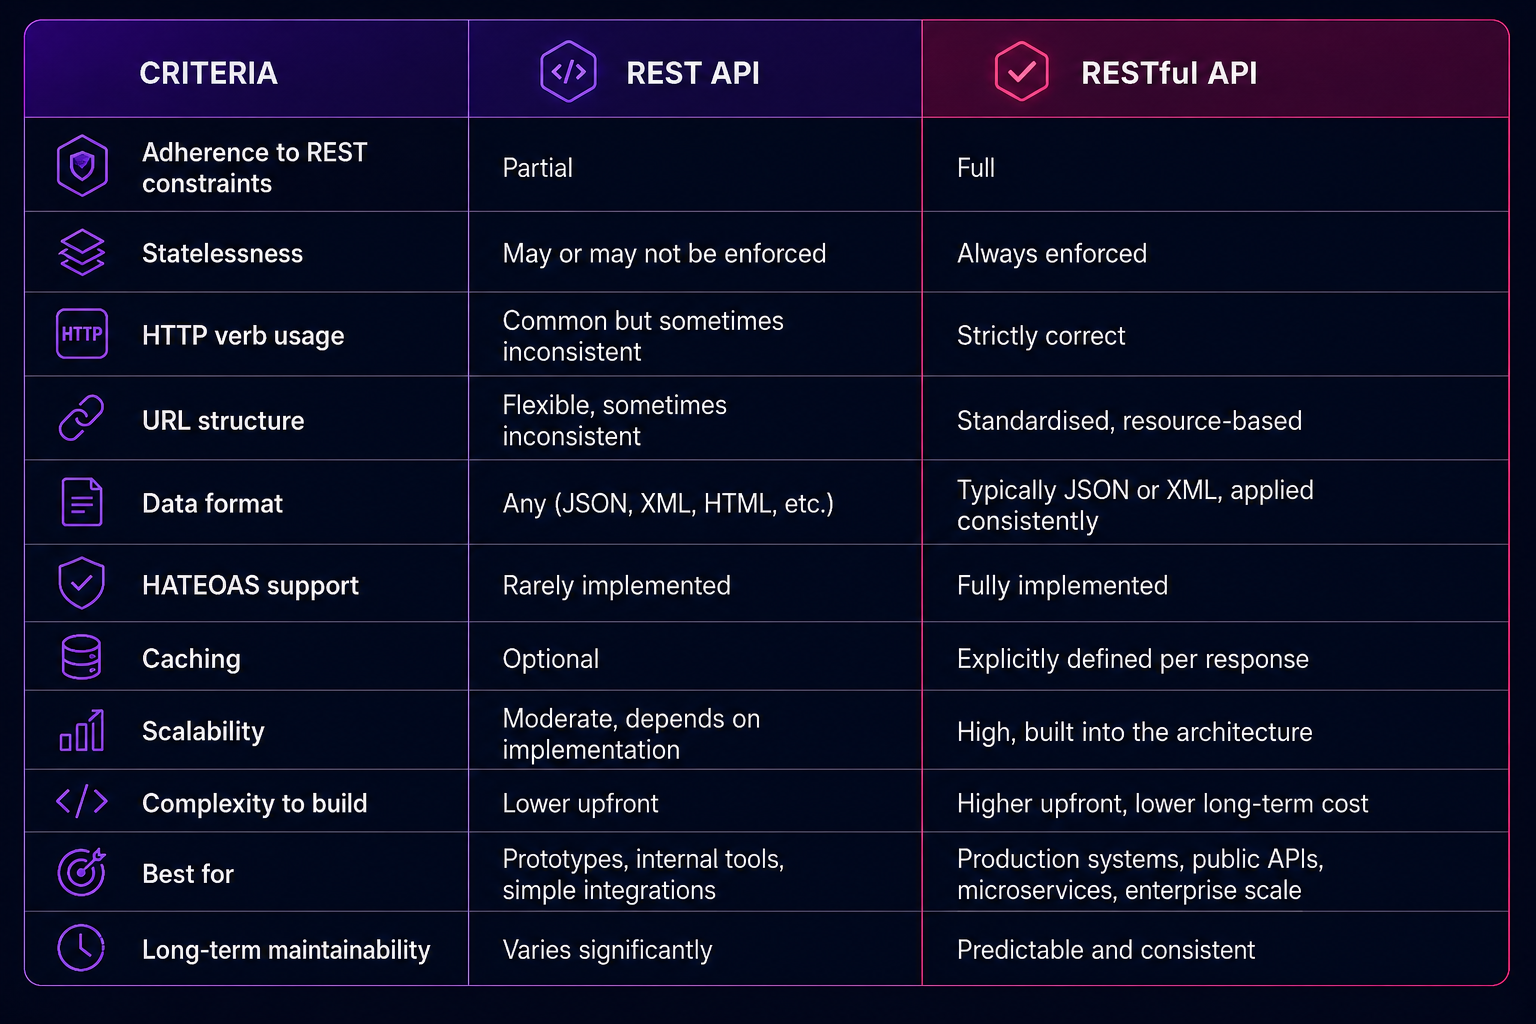Click the 'Lower upfront' cell
1536x1024 pixels.
pos(580,804)
